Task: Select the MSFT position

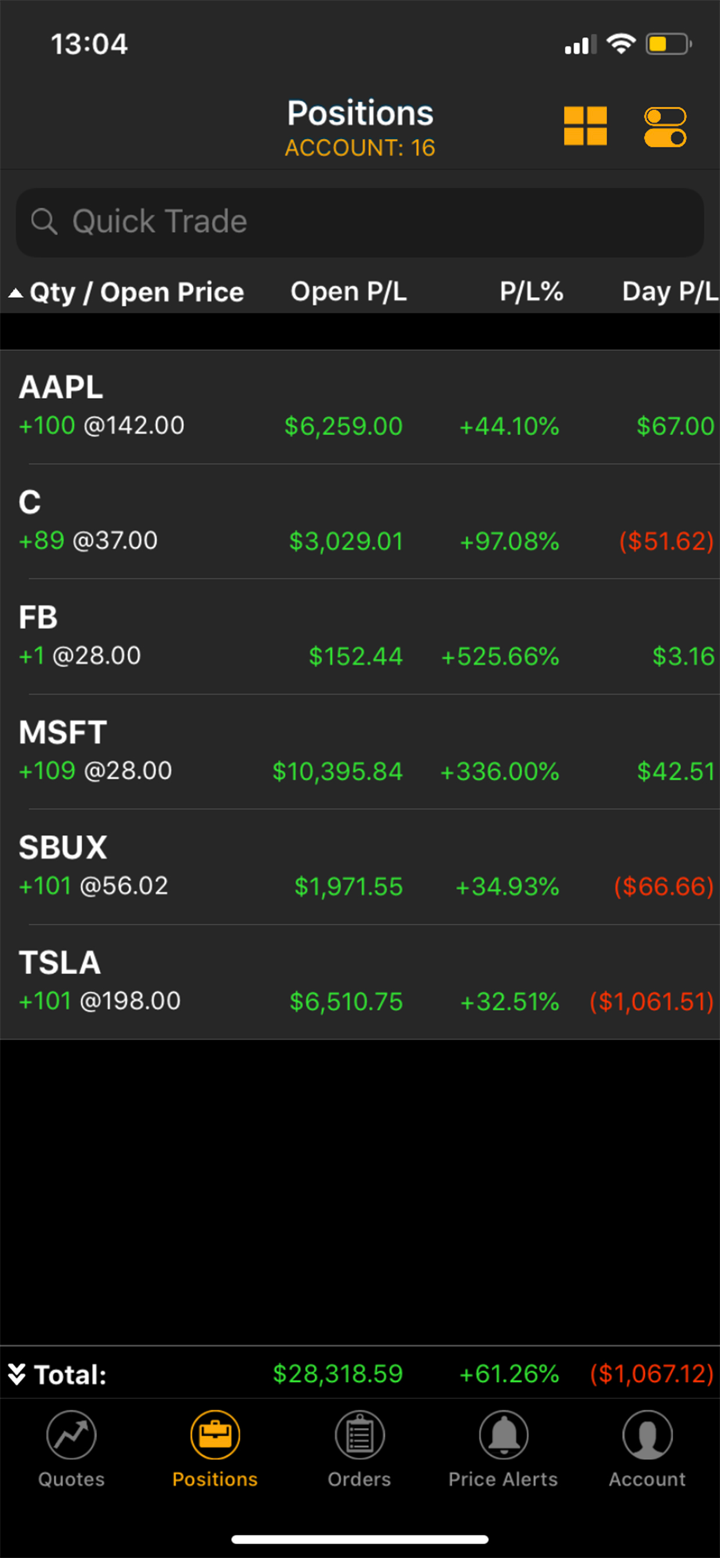Action: pyautogui.click(x=360, y=752)
